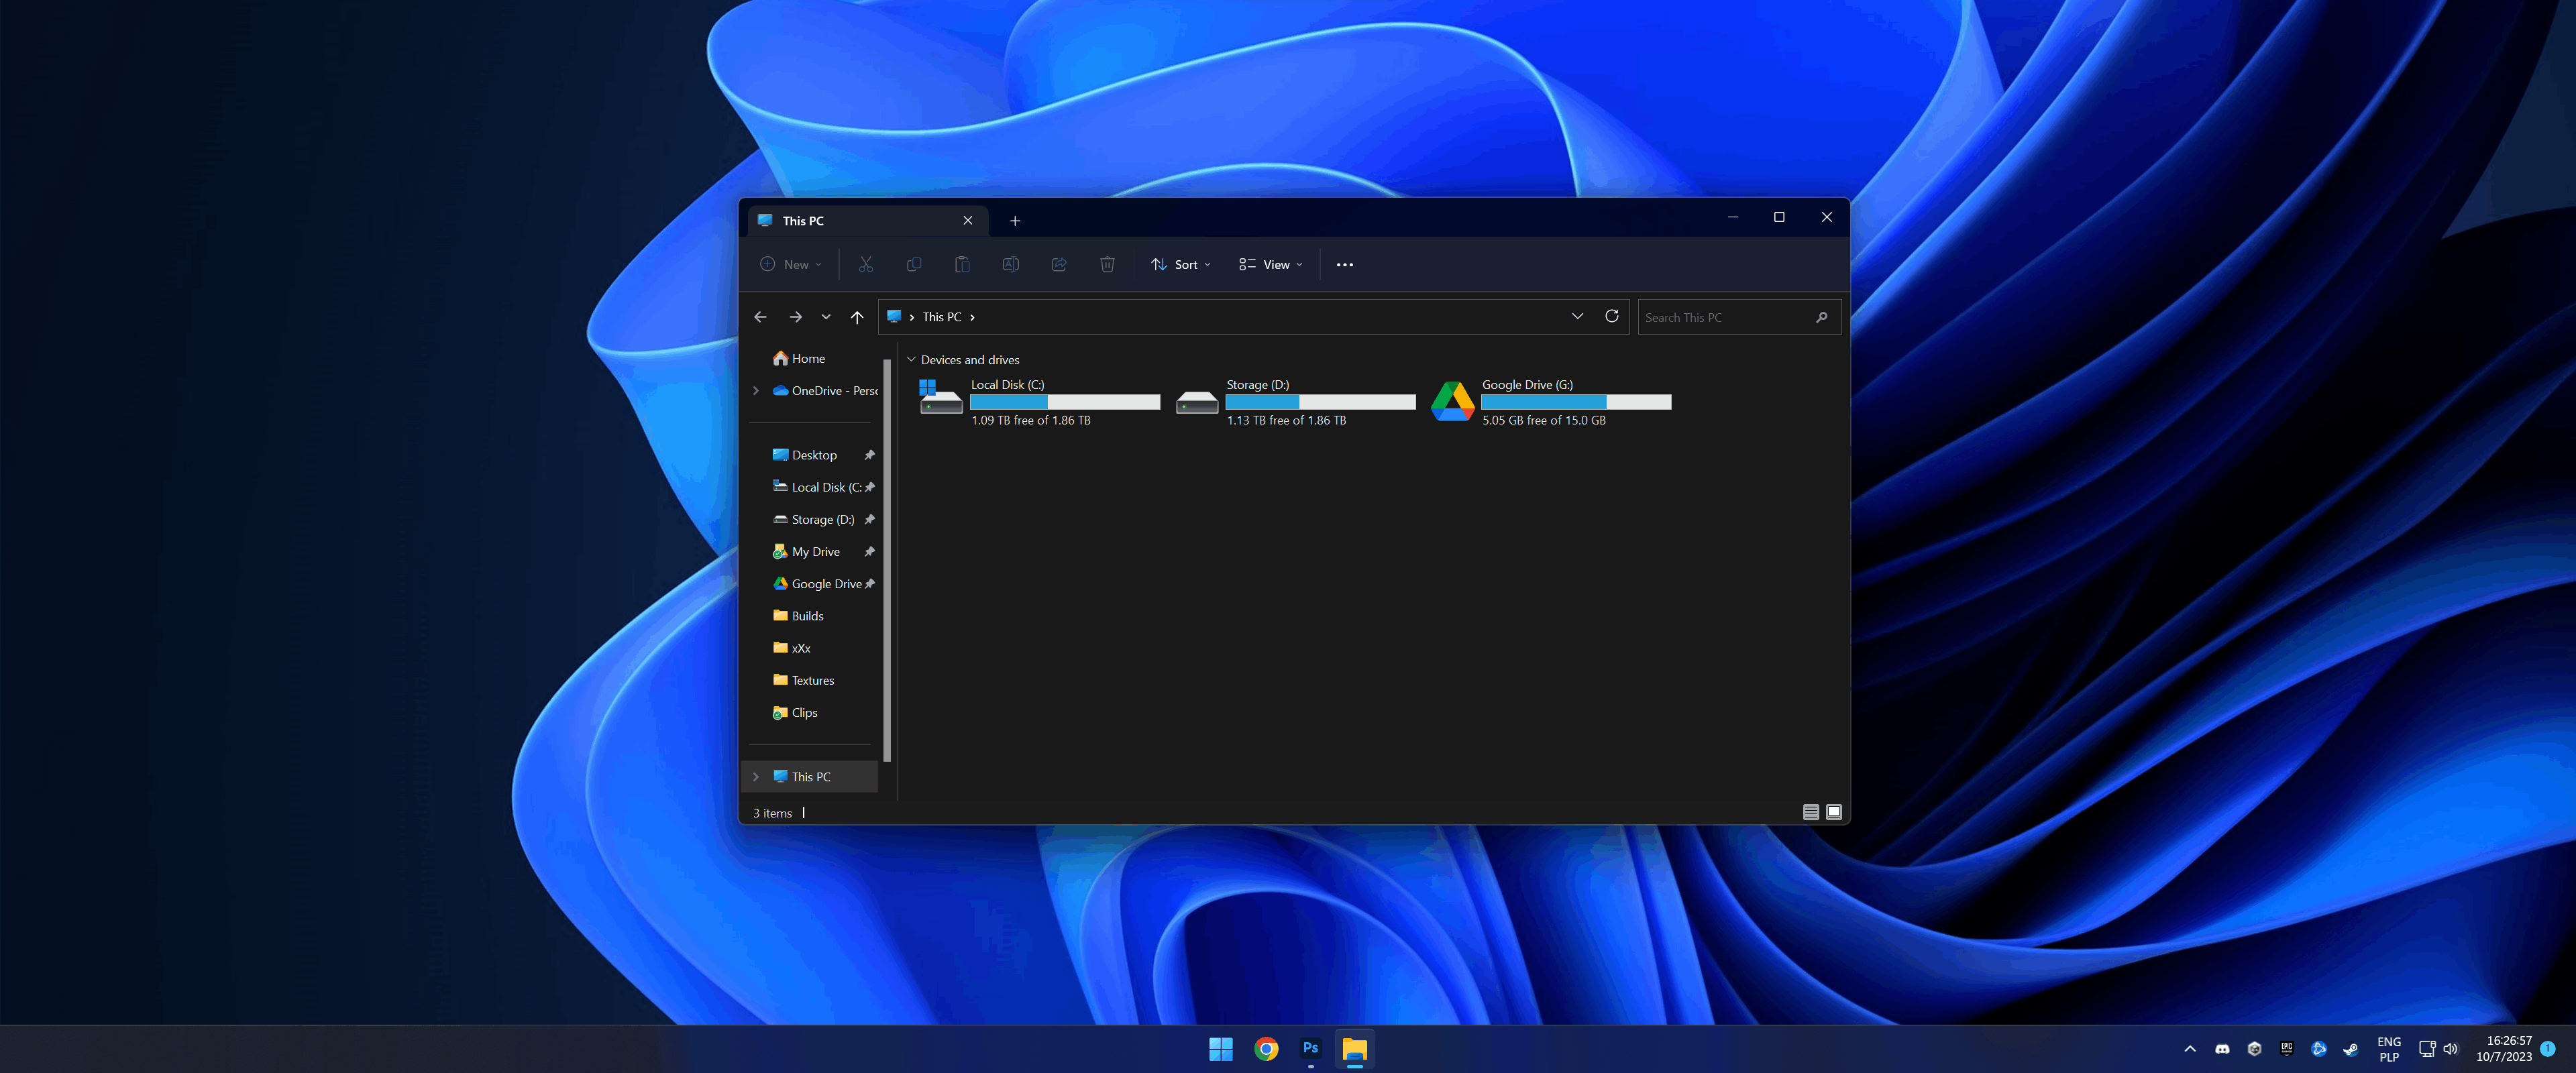Click the Google Drive (G:) storage usage bar
The width and height of the screenshot is (2576, 1073).
coord(1575,402)
